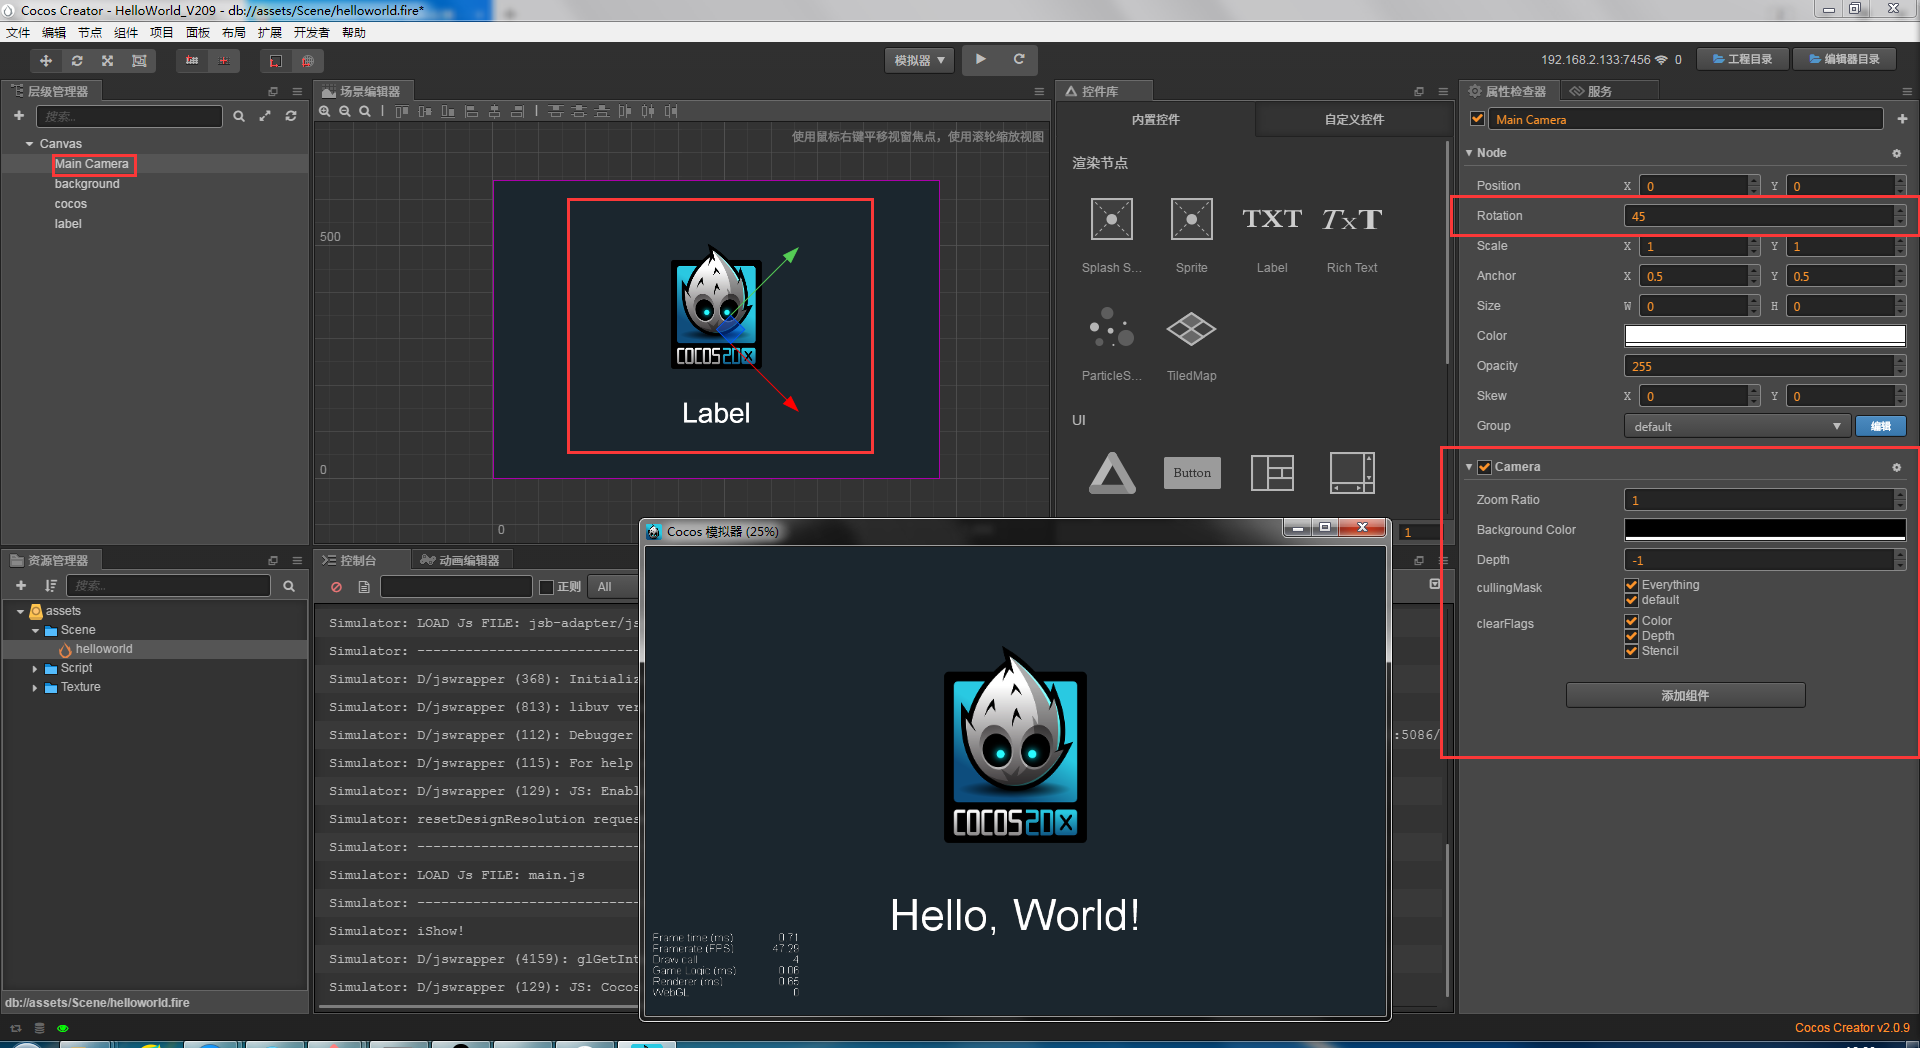Image resolution: width=1920 pixels, height=1048 pixels.
Task: Click the refresh preview button
Action: point(1019,60)
